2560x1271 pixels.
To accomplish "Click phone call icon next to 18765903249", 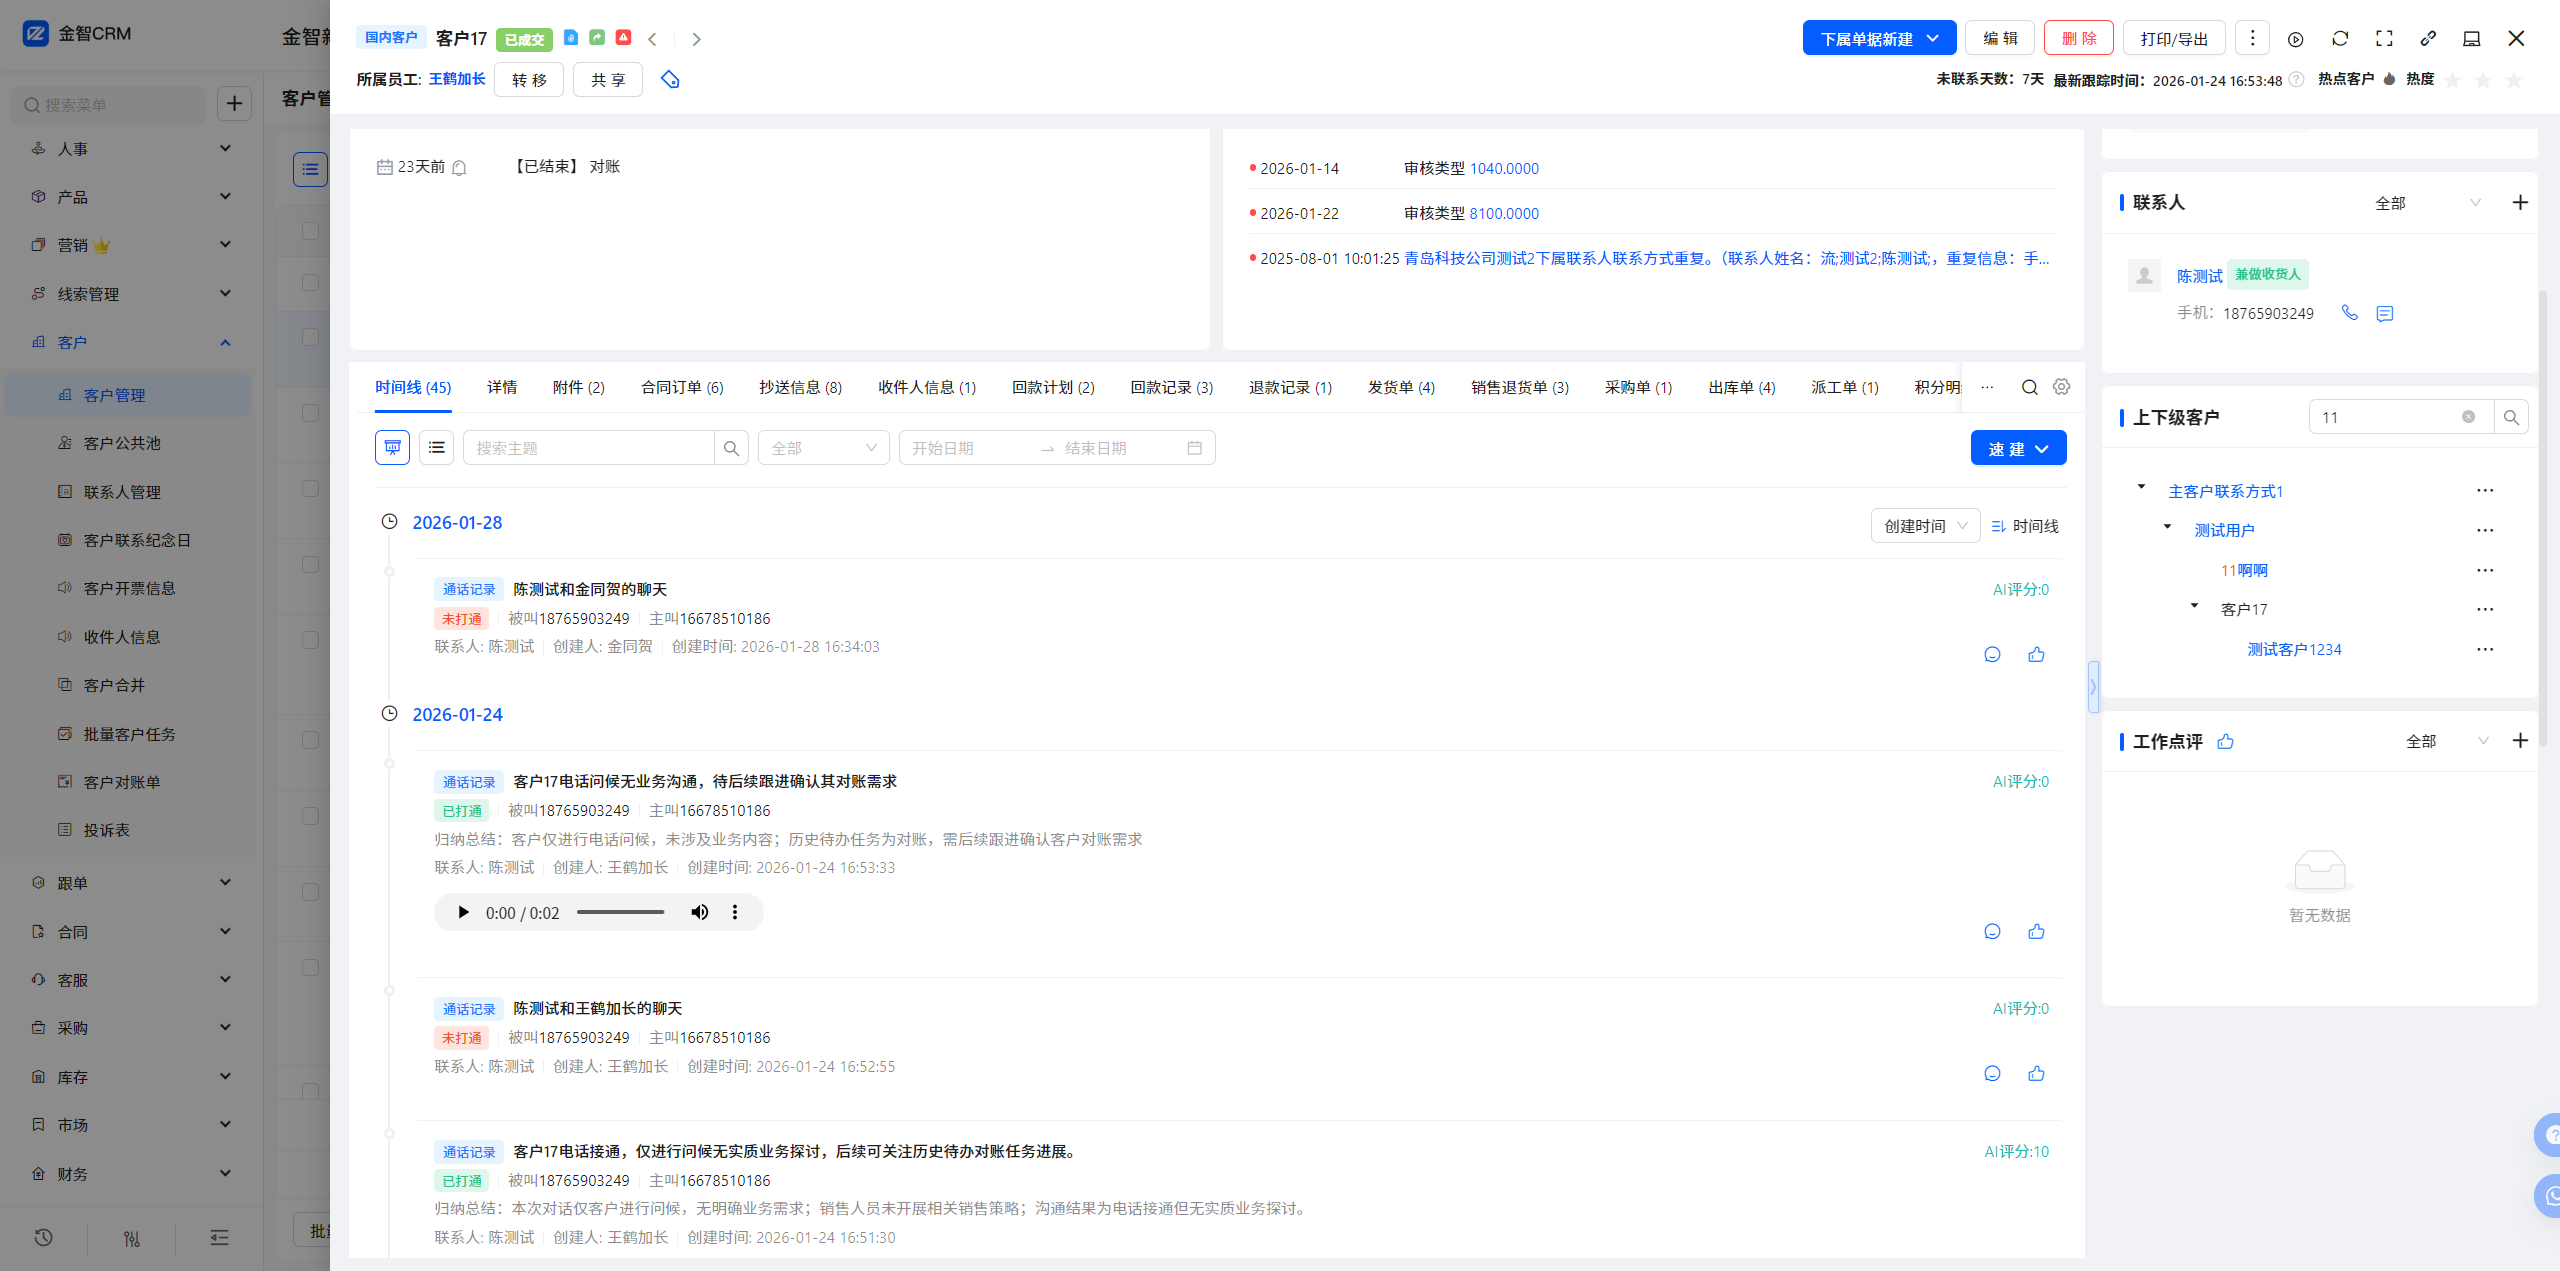I will pos(2350,313).
